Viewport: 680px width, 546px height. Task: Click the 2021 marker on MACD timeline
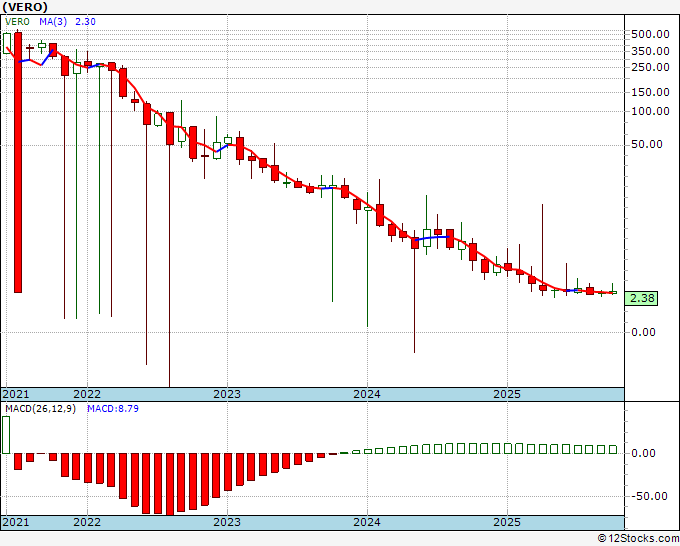[x=16, y=522]
